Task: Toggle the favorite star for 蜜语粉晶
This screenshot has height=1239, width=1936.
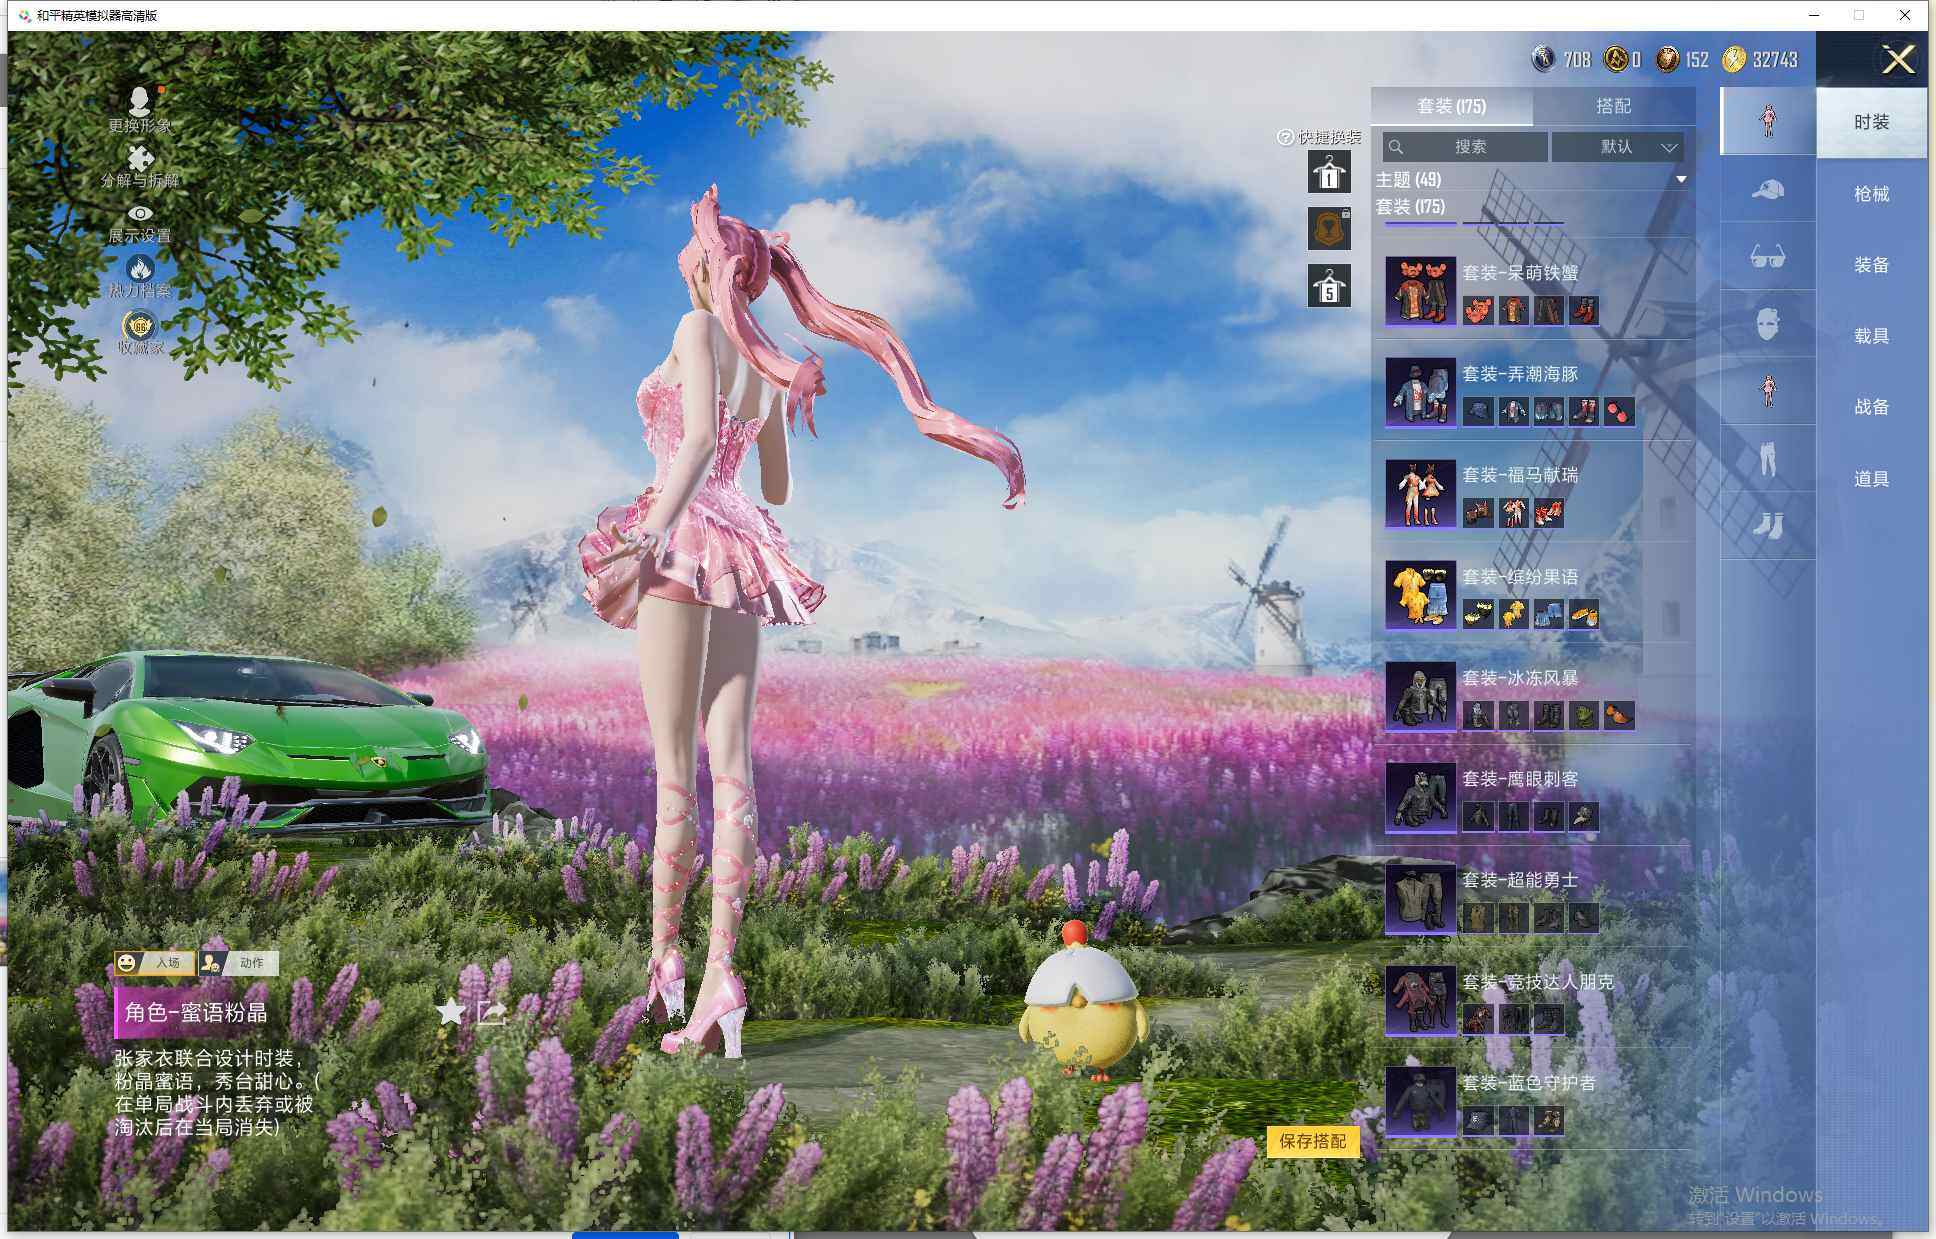Action: click(x=451, y=1012)
